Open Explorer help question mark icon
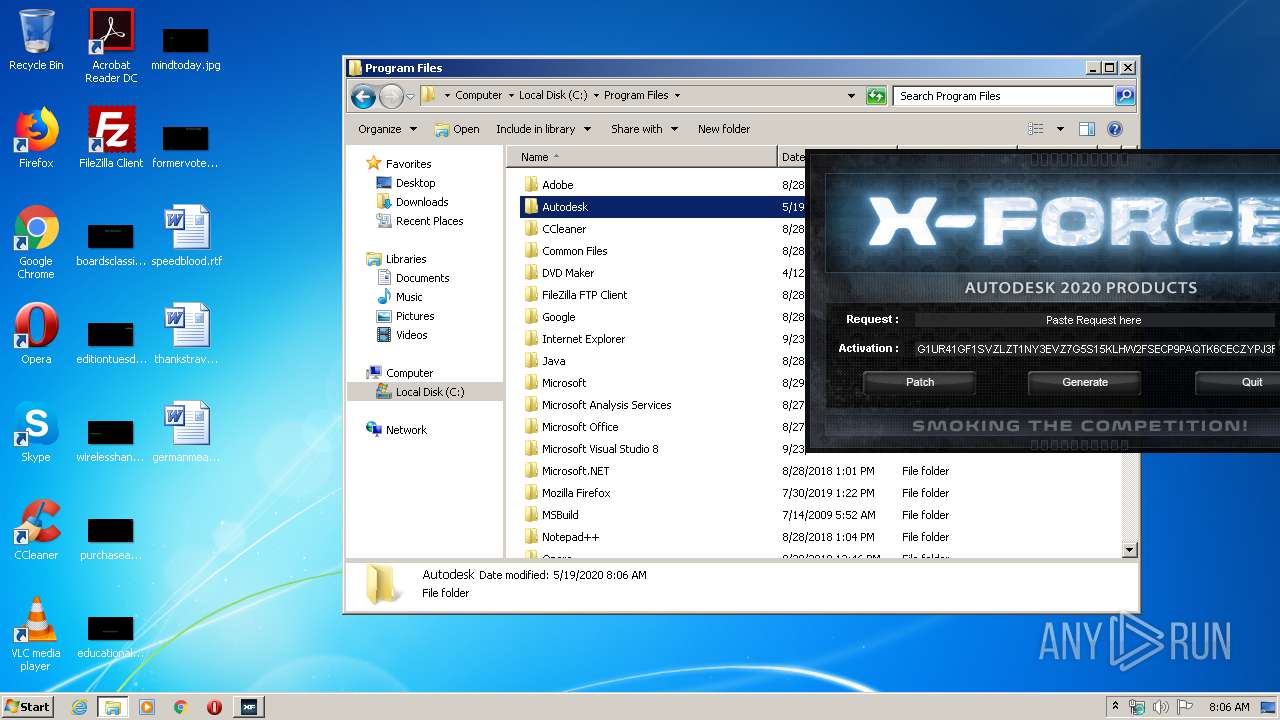Viewport: 1280px width, 720px height. 1115,129
